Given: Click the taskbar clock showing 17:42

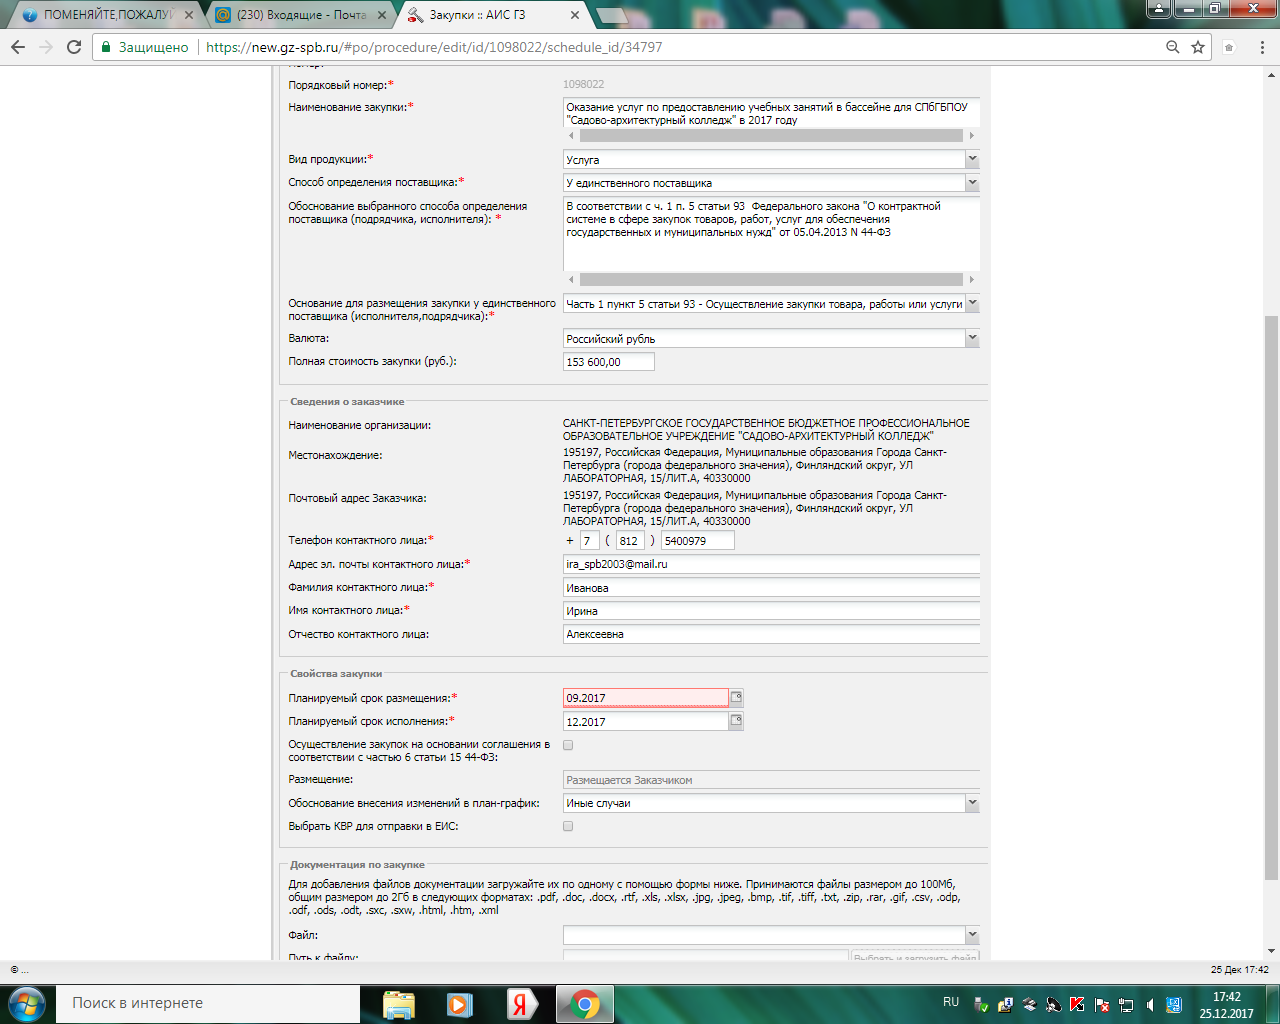Looking at the screenshot, I should click(1226, 1004).
